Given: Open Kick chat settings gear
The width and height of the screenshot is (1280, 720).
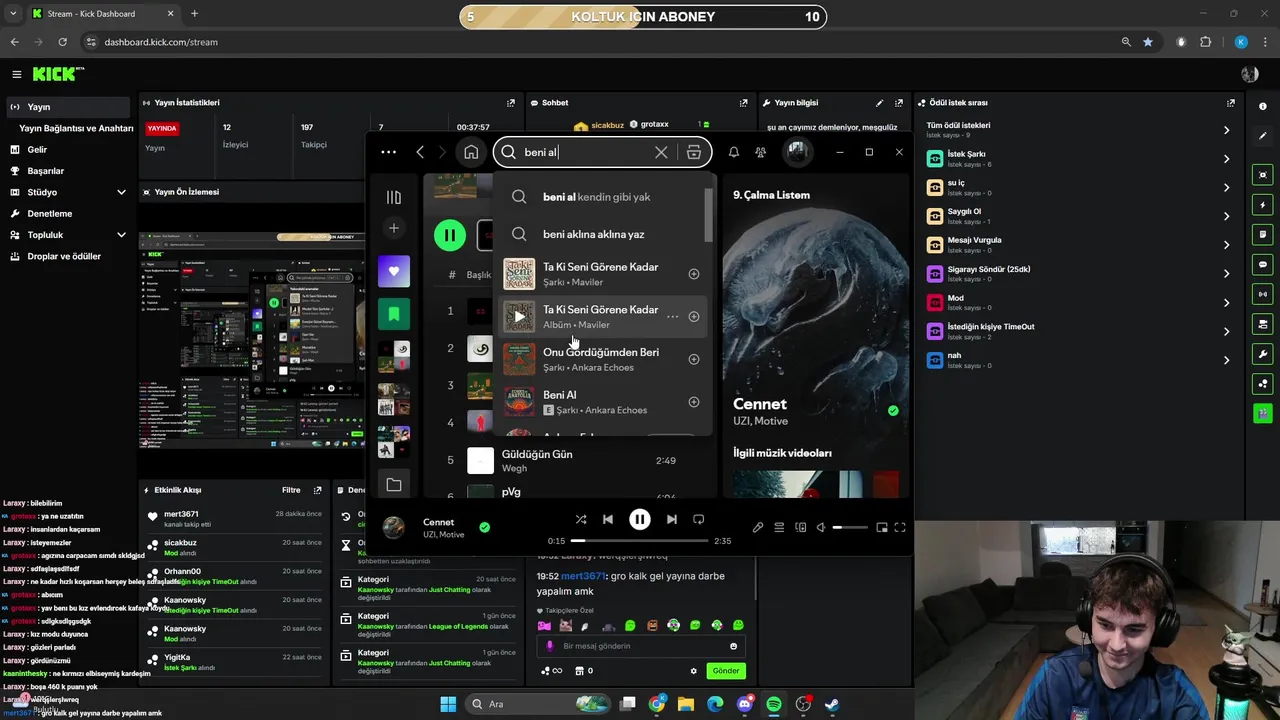Looking at the screenshot, I should [x=694, y=671].
